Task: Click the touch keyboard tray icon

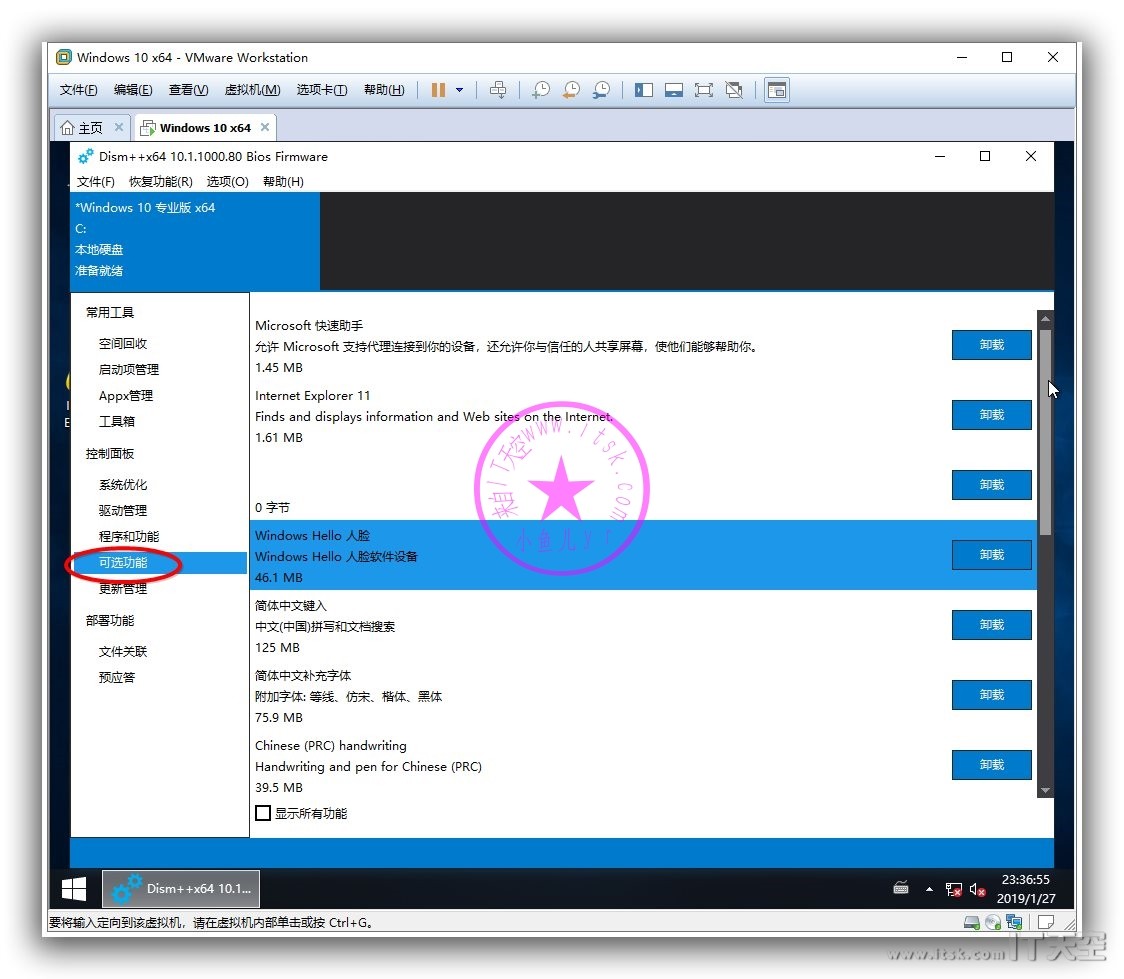Action: pyautogui.click(x=901, y=889)
